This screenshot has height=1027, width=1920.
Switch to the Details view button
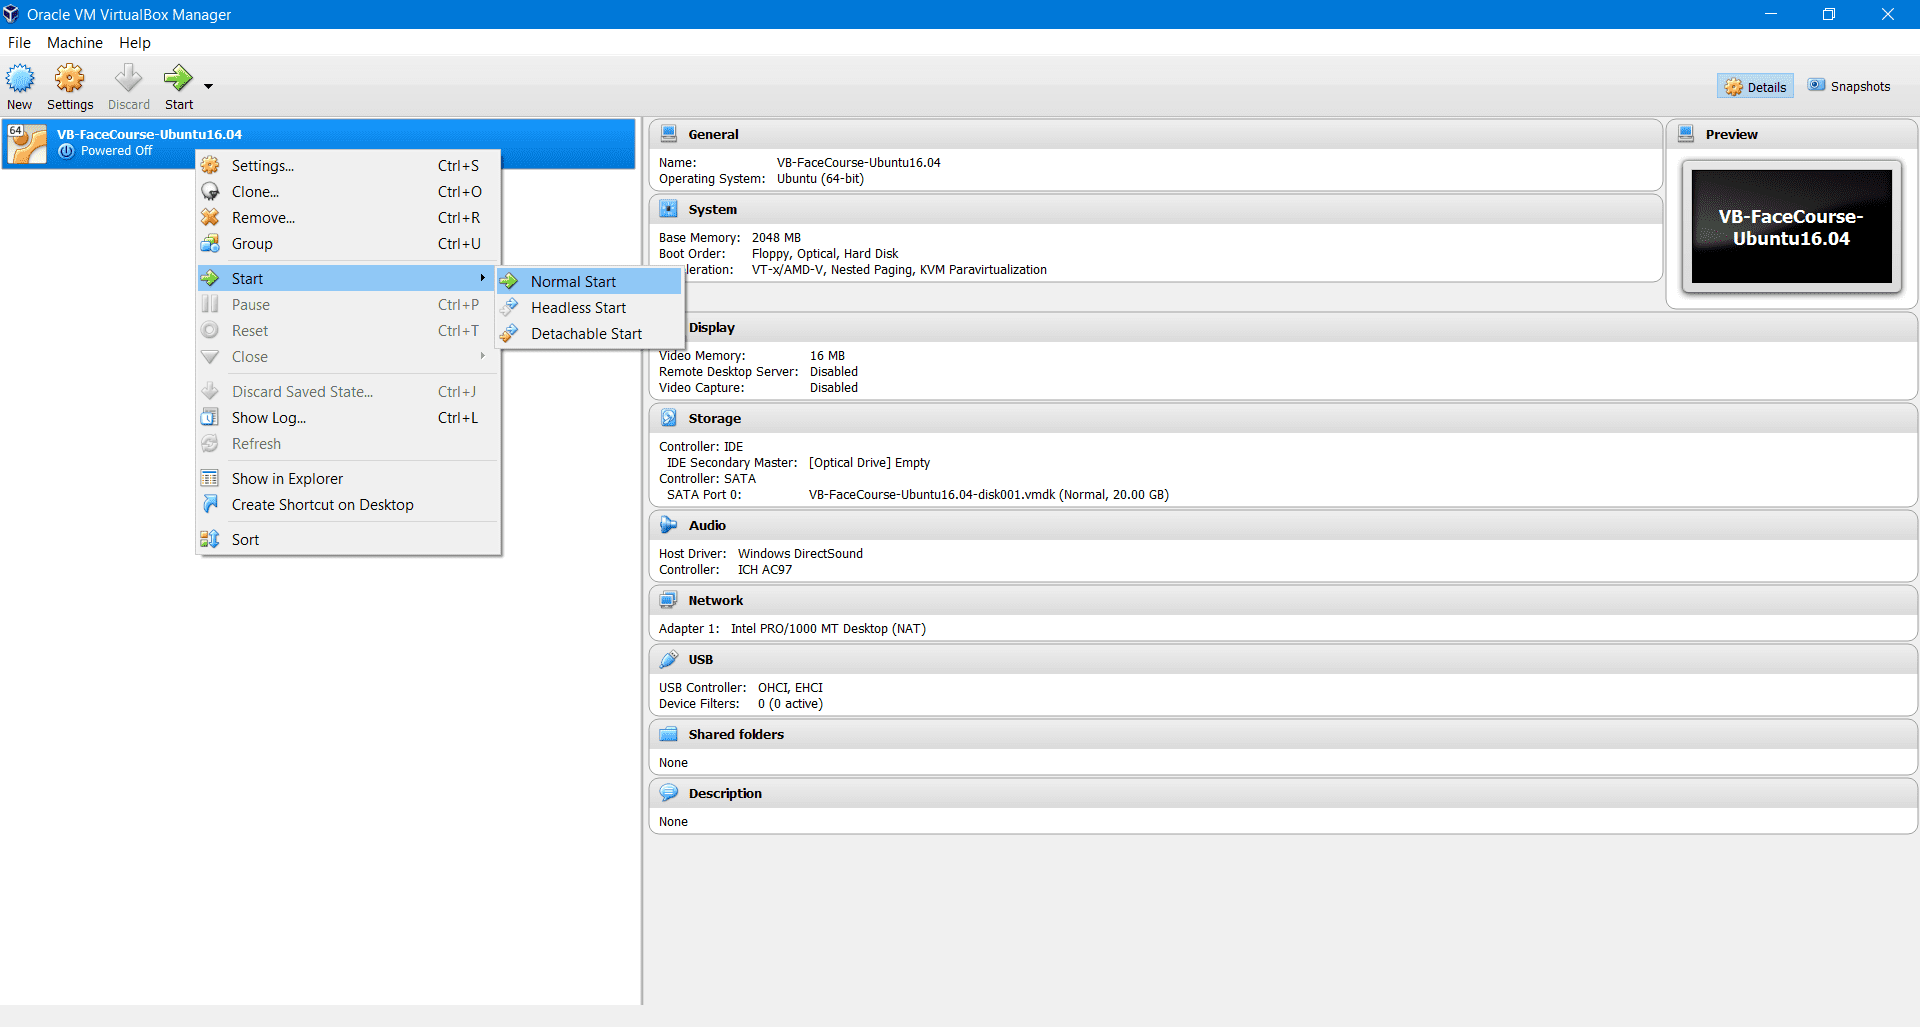(x=1755, y=87)
